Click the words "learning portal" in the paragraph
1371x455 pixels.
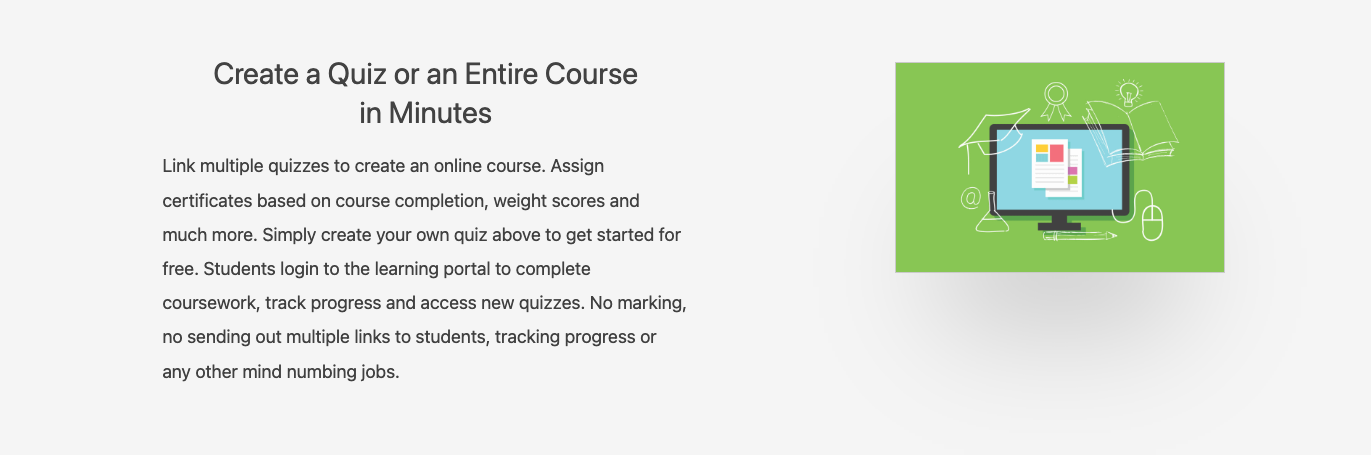(437, 269)
